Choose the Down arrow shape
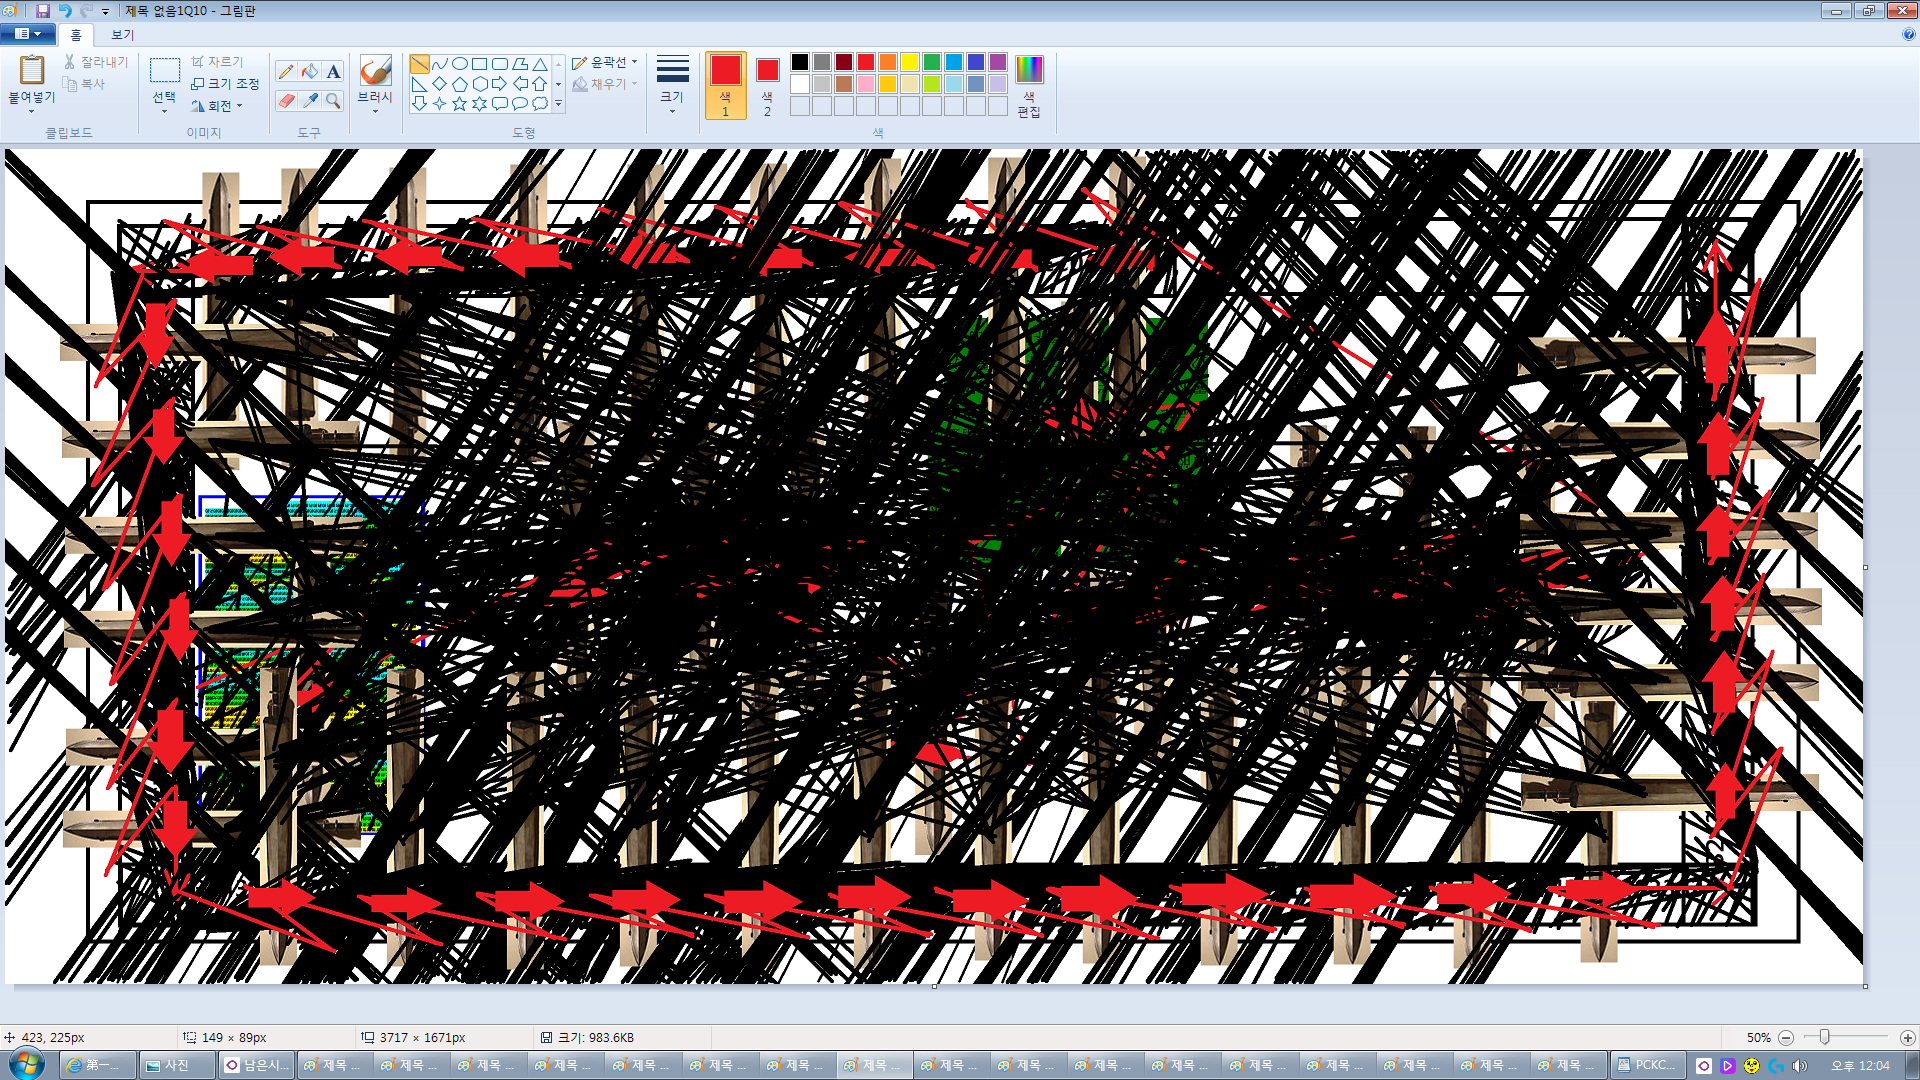1920x1080 pixels. (420, 103)
